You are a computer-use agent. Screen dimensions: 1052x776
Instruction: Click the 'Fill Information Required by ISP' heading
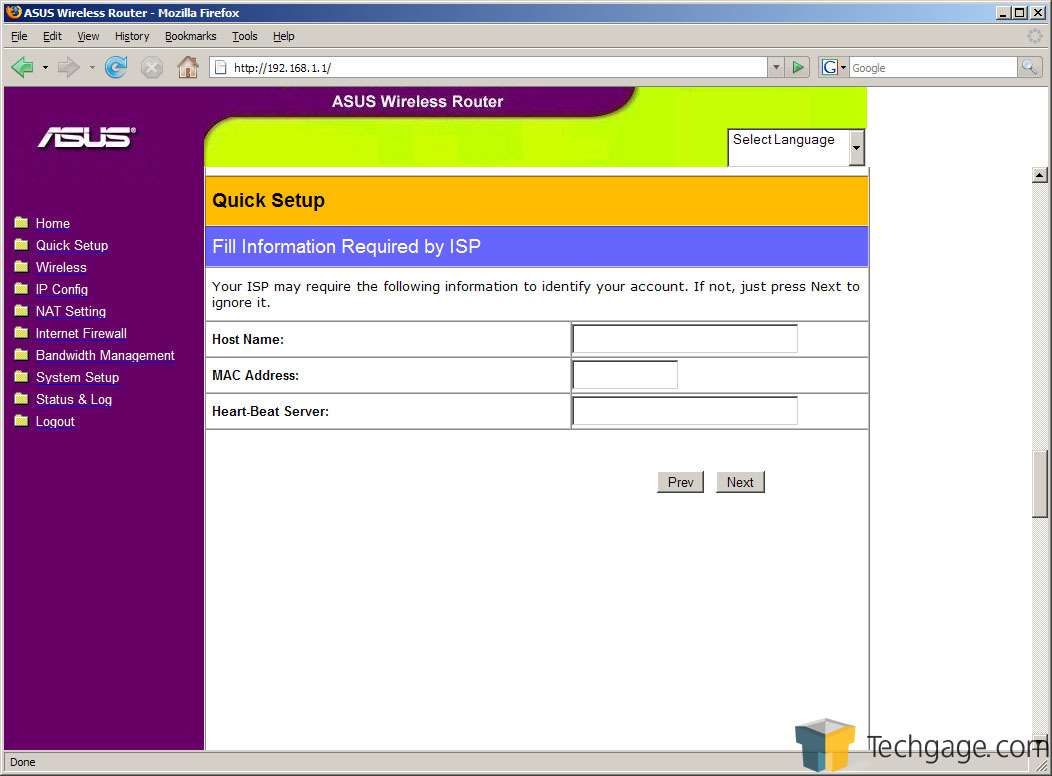click(x=346, y=247)
